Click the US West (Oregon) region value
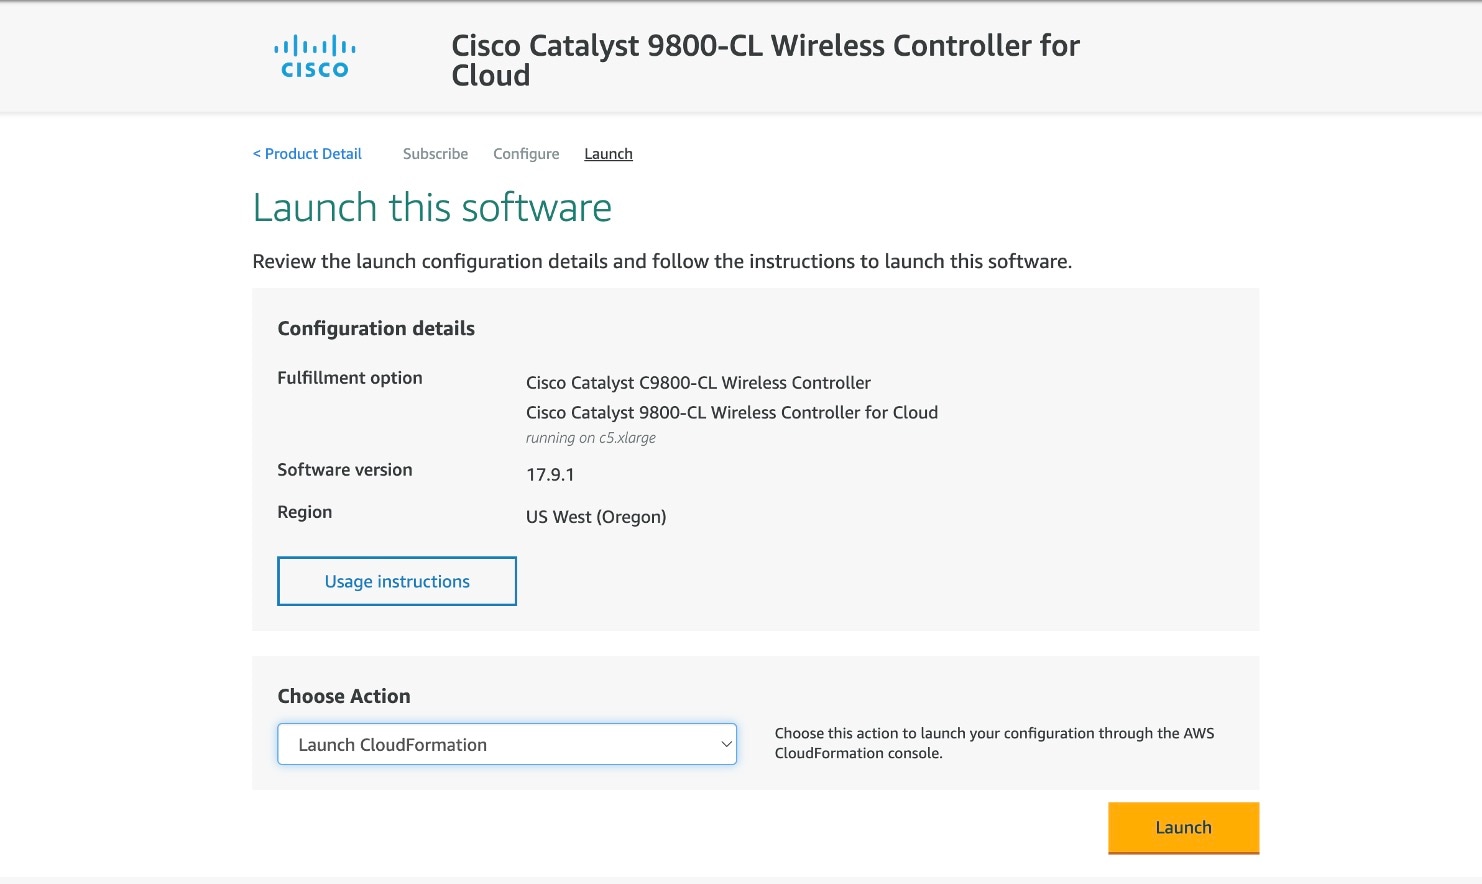The height and width of the screenshot is (884, 1482). tap(596, 517)
